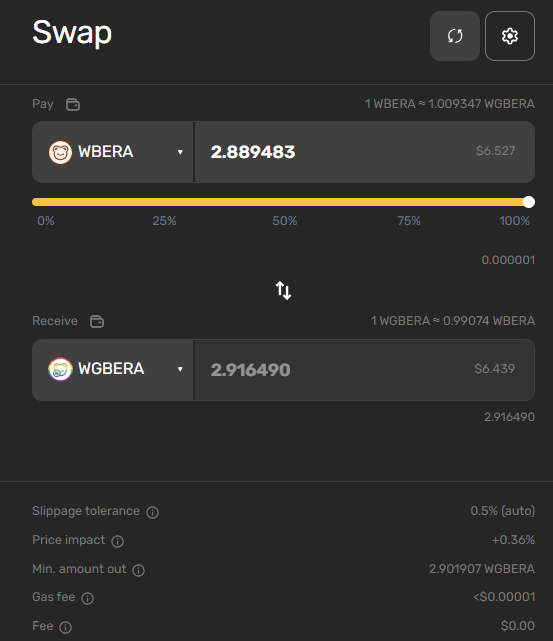Image resolution: width=553 pixels, height=641 pixels.
Task: Open the WBERA token dropdown
Action: 113,152
